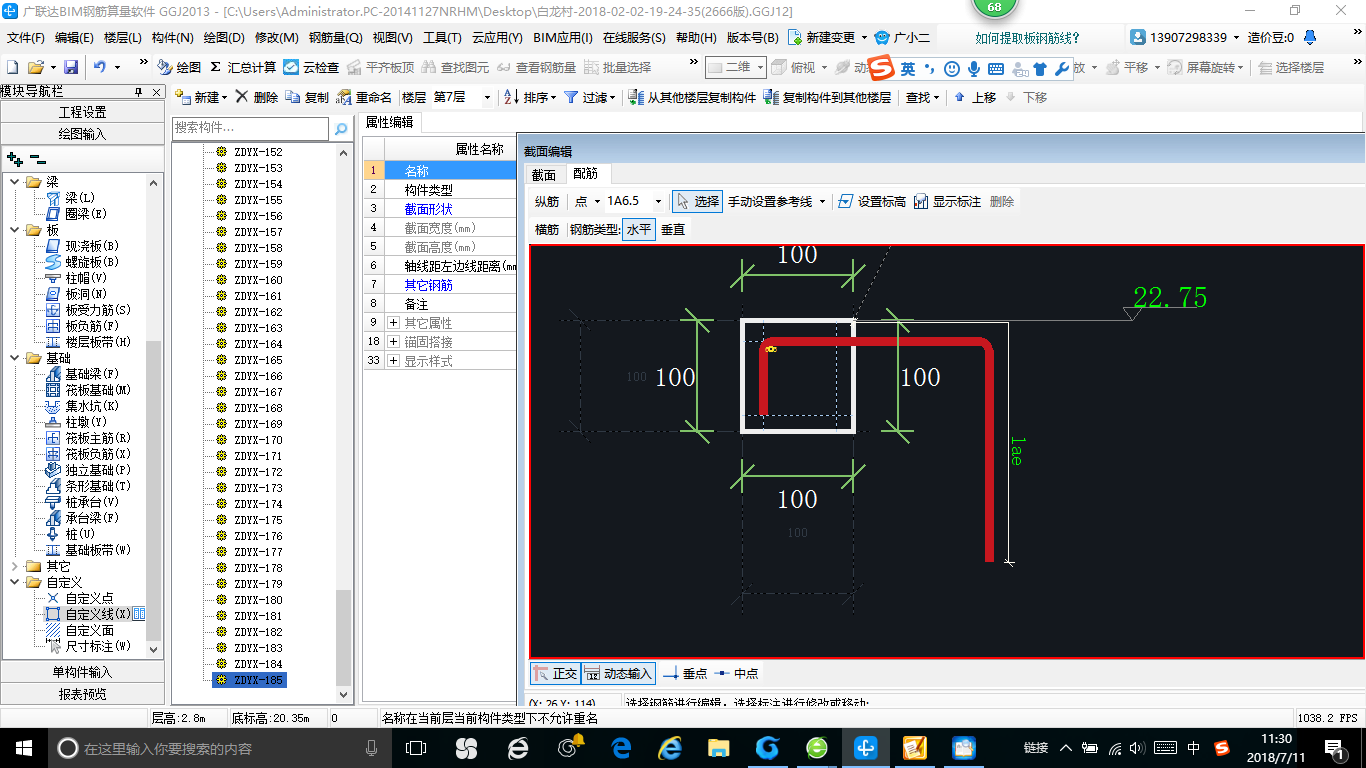Run 汇总计算 summary calculation
The width and height of the screenshot is (1366, 768).
click(243, 67)
